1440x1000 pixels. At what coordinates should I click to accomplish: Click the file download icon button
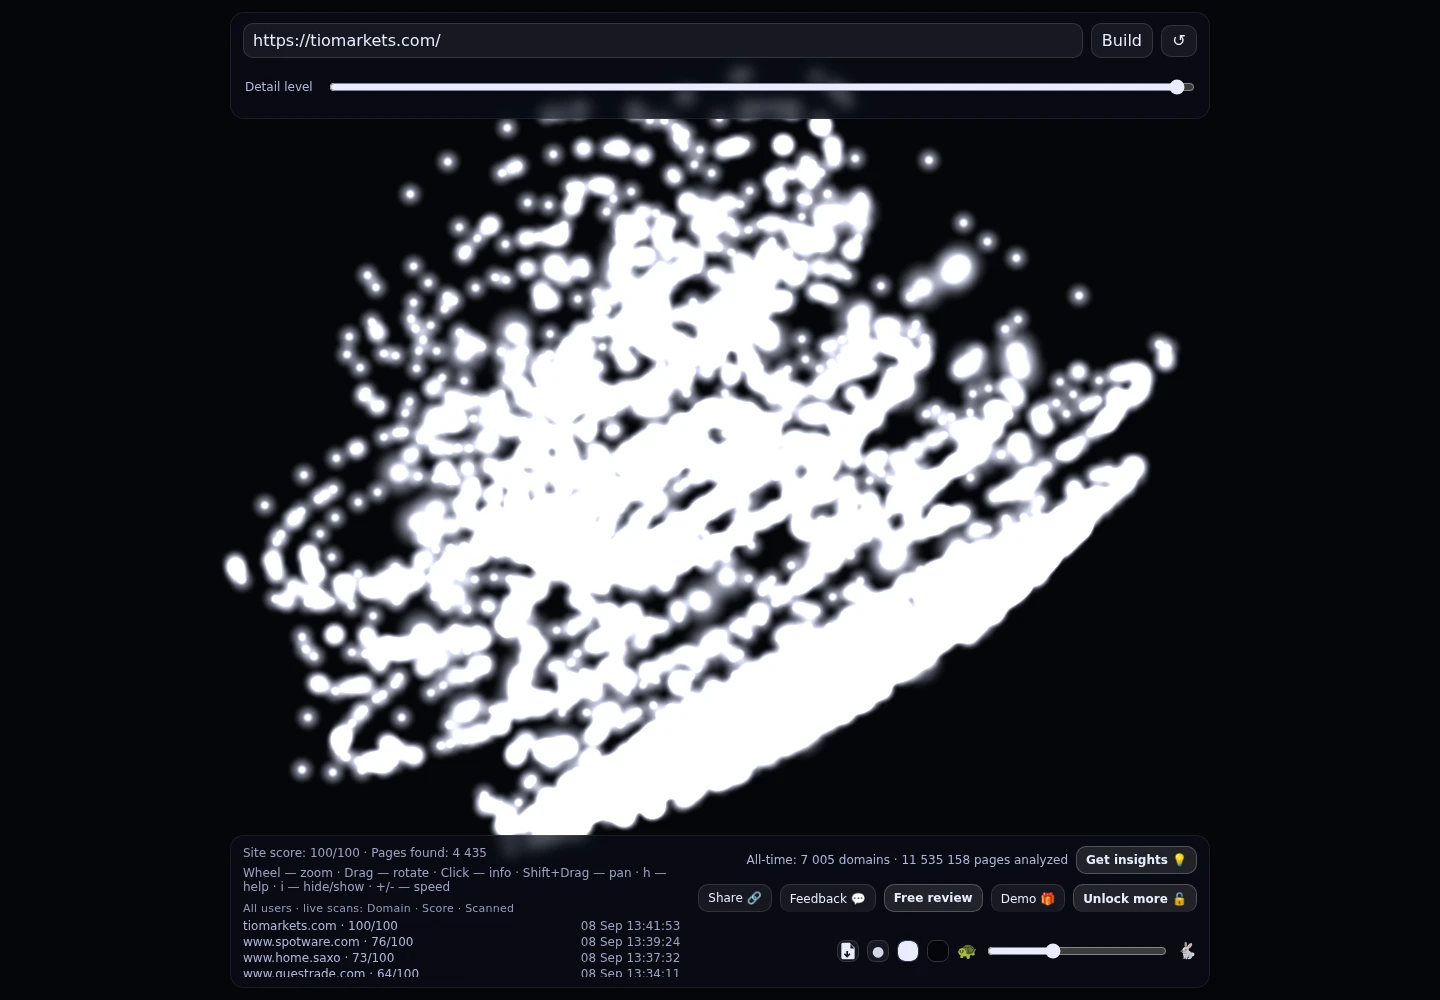coord(848,951)
